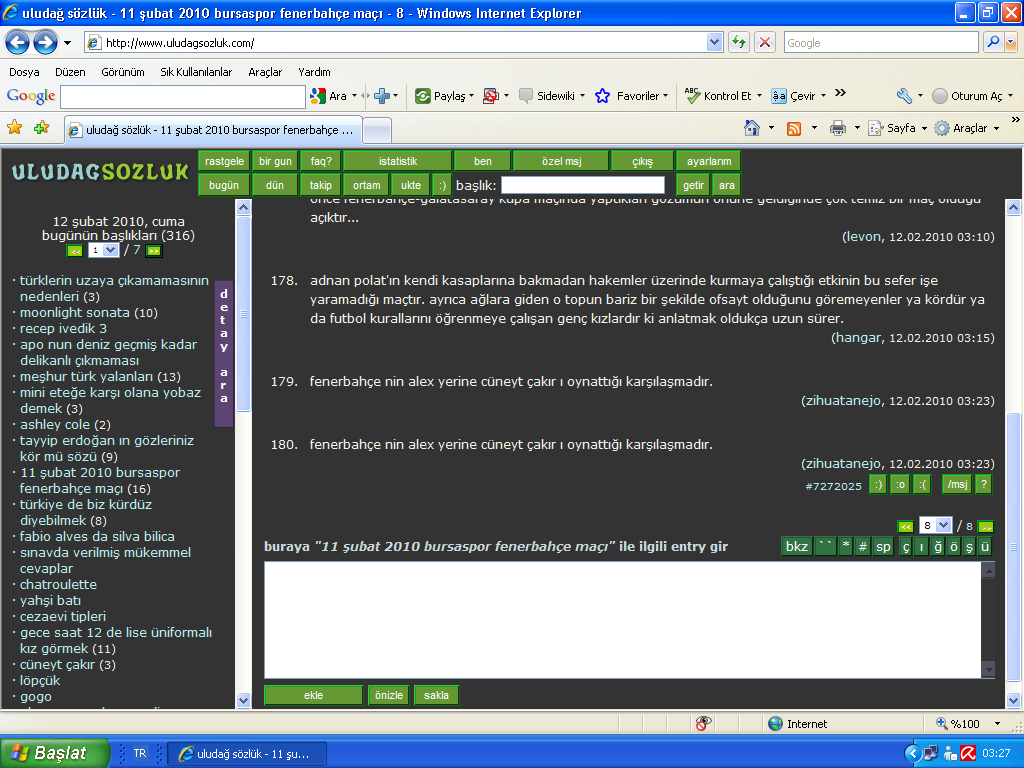Select the uludağ sözlük browser tab

(213, 130)
